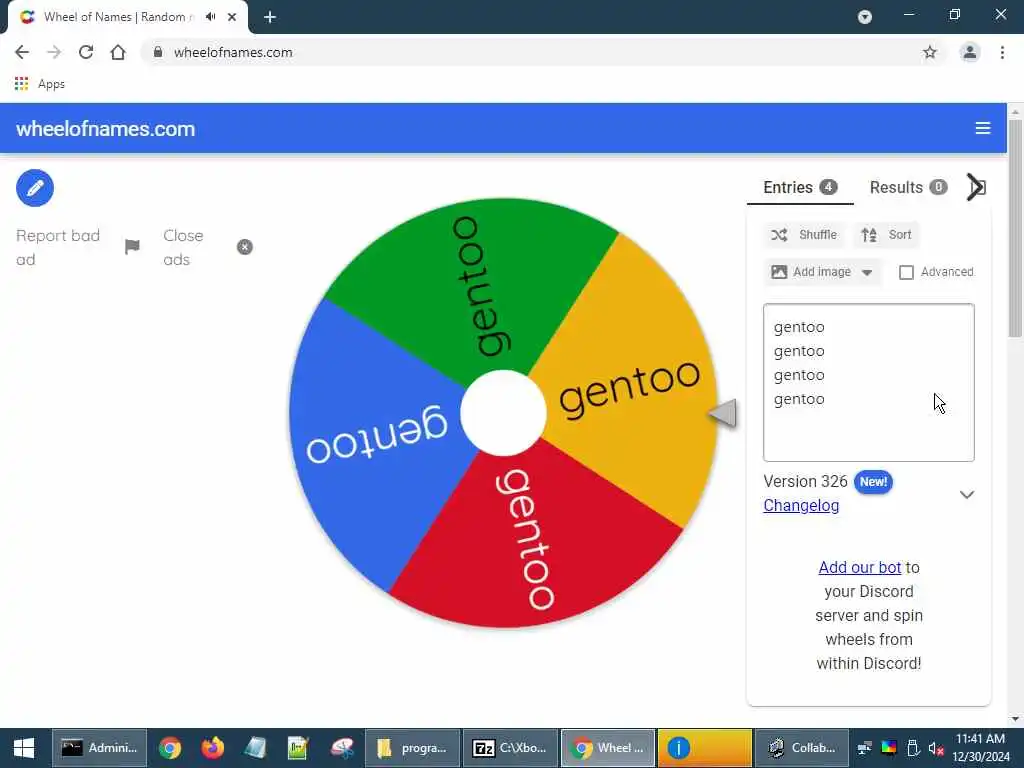The image size is (1024, 768).
Task: Click the USB safely-remove tray icon
Action: point(913,748)
